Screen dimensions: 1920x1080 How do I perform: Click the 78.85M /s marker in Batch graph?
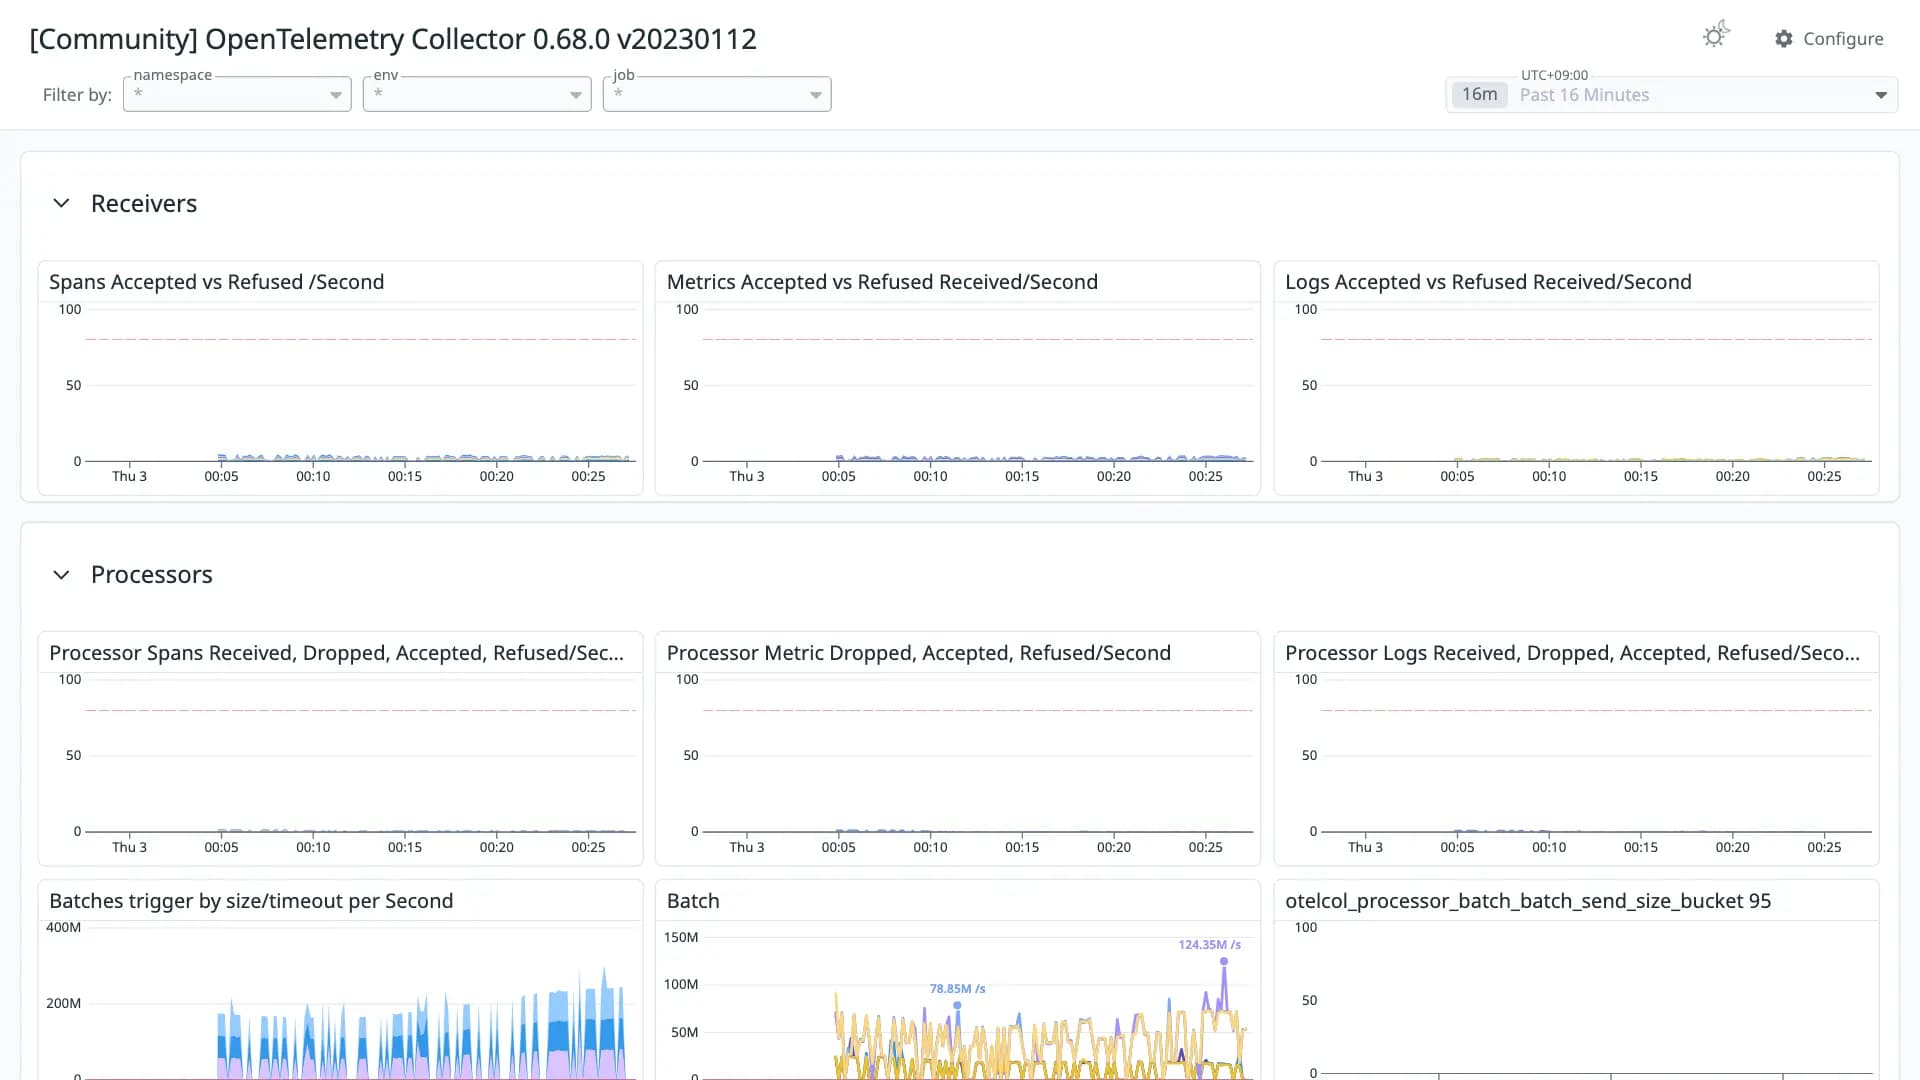[x=957, y=1005]
